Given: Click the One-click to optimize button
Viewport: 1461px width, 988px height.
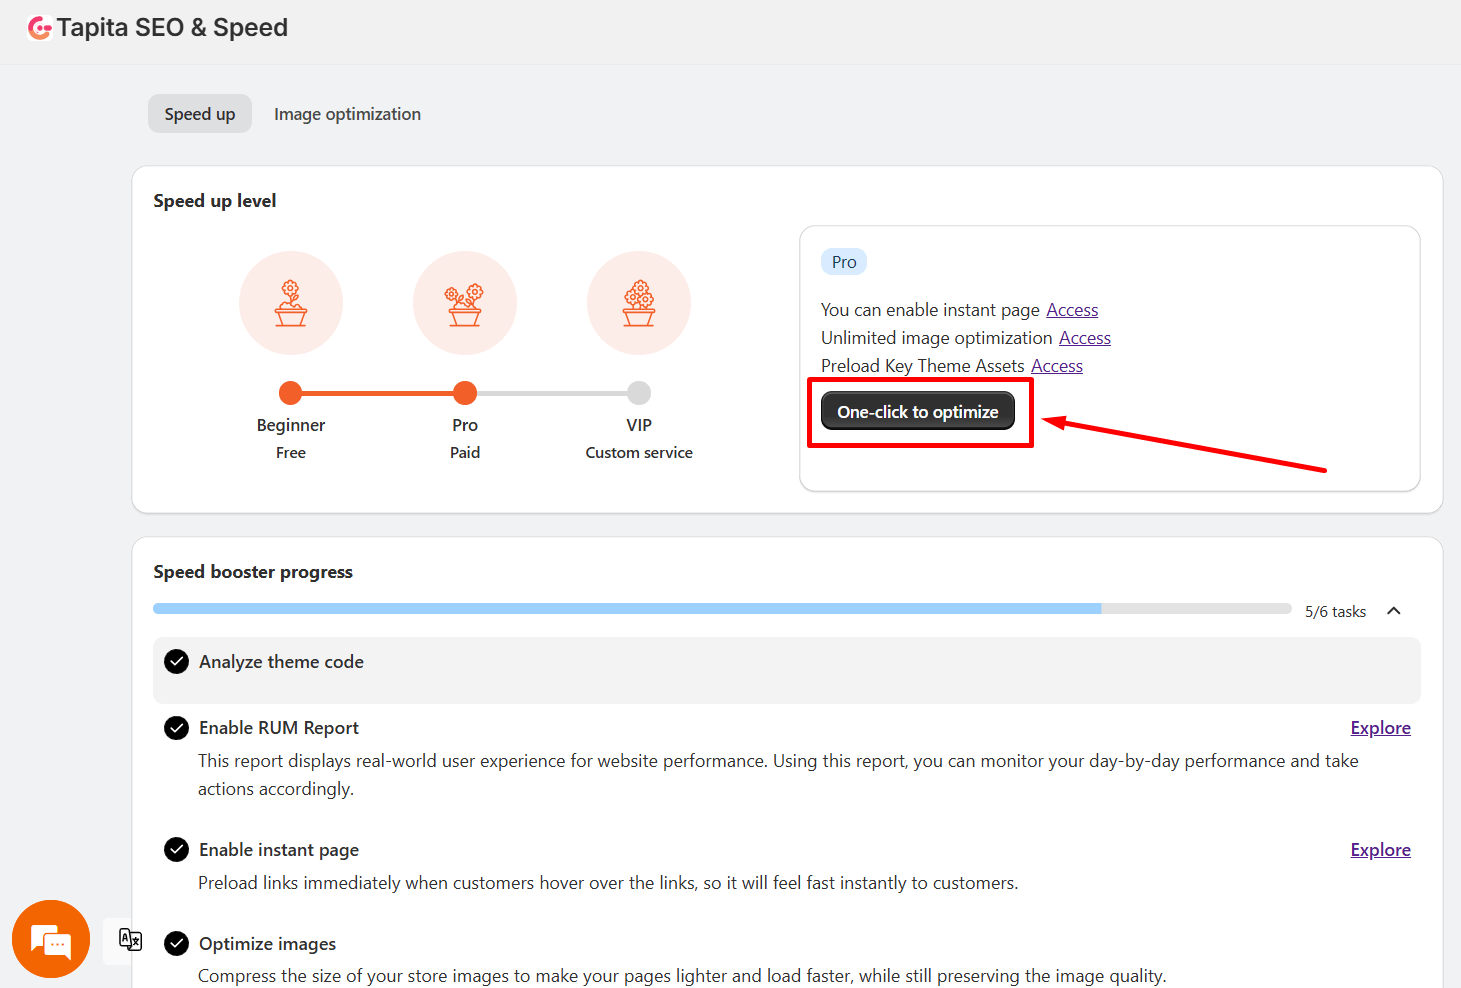Looking at the screenshot, I should (x=918, y=411).
